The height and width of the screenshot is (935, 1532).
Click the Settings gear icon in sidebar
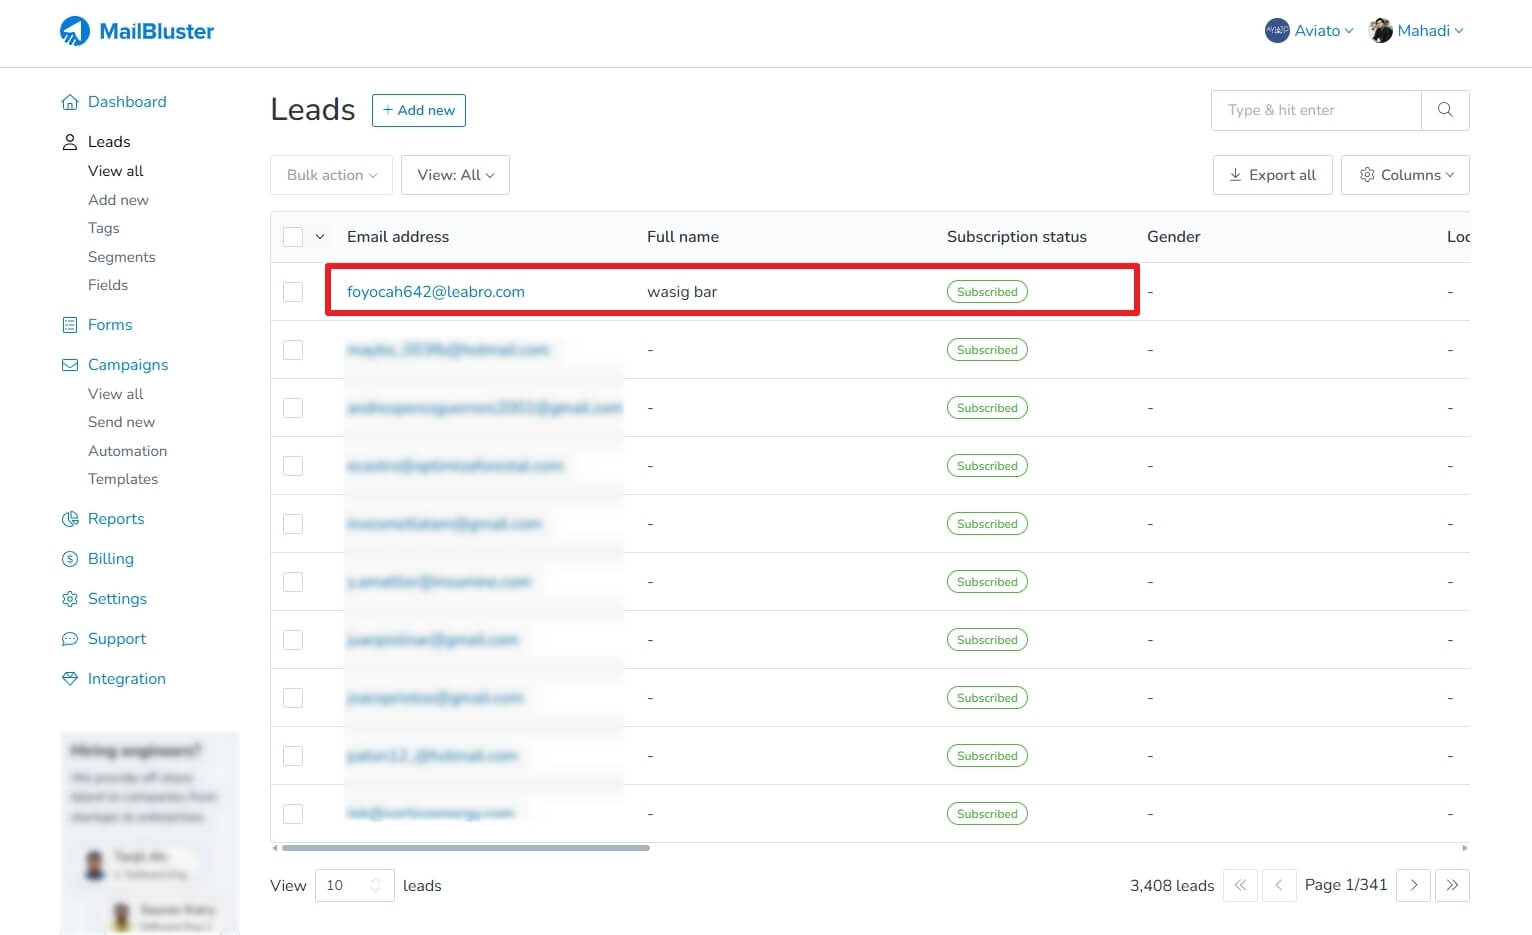click(x=70, y=599)
